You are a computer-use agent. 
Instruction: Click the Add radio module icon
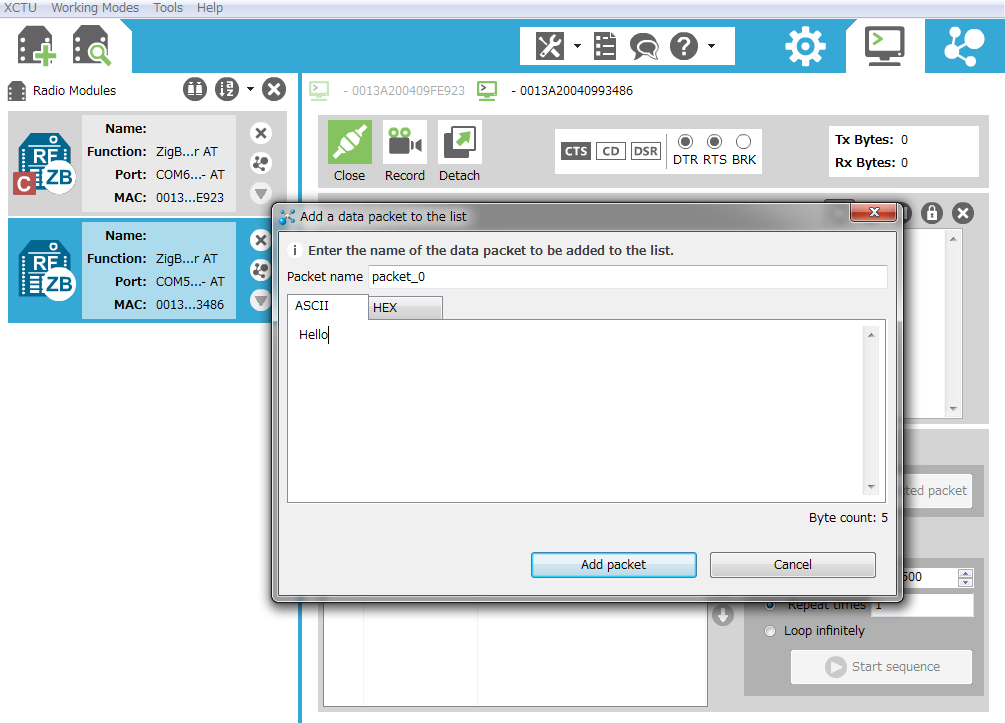[x=37, y=46]
